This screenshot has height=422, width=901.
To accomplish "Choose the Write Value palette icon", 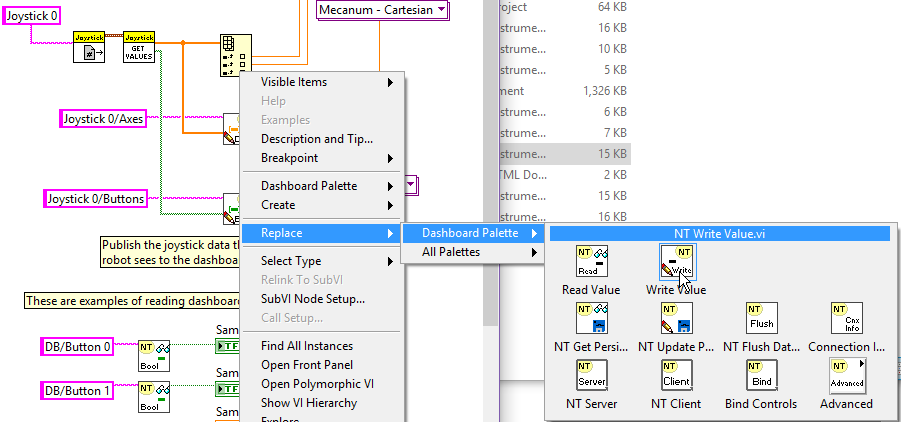I will point(676,262).
